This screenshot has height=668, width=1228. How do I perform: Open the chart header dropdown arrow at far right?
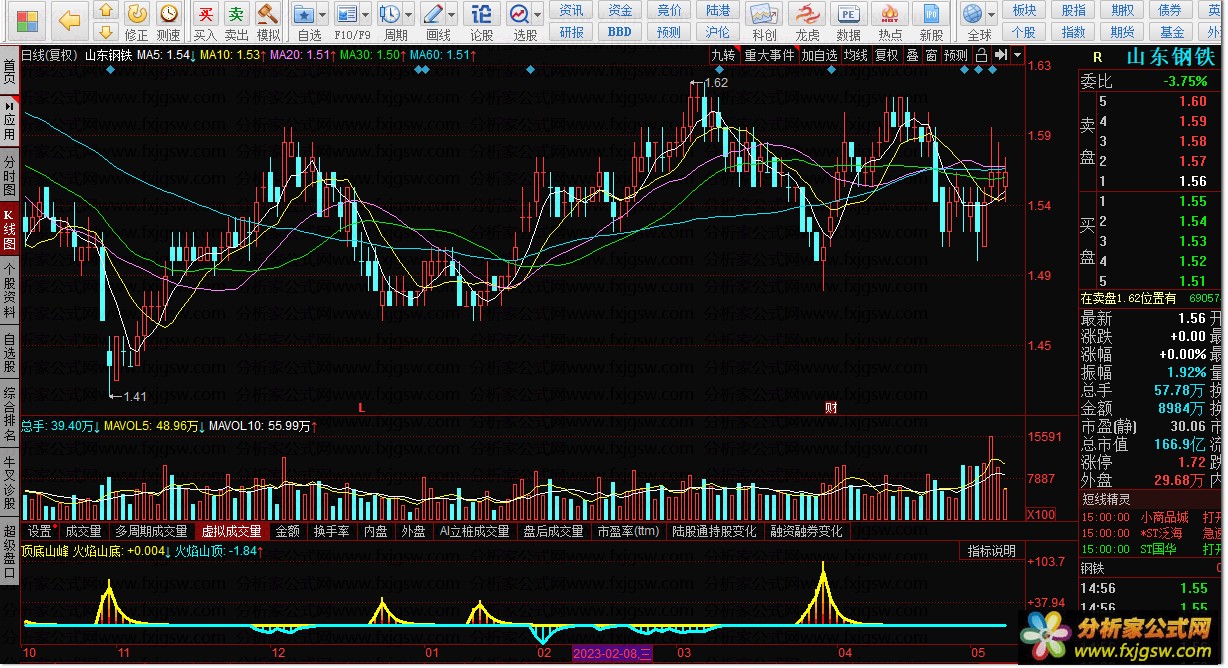tap(1017, 55)
